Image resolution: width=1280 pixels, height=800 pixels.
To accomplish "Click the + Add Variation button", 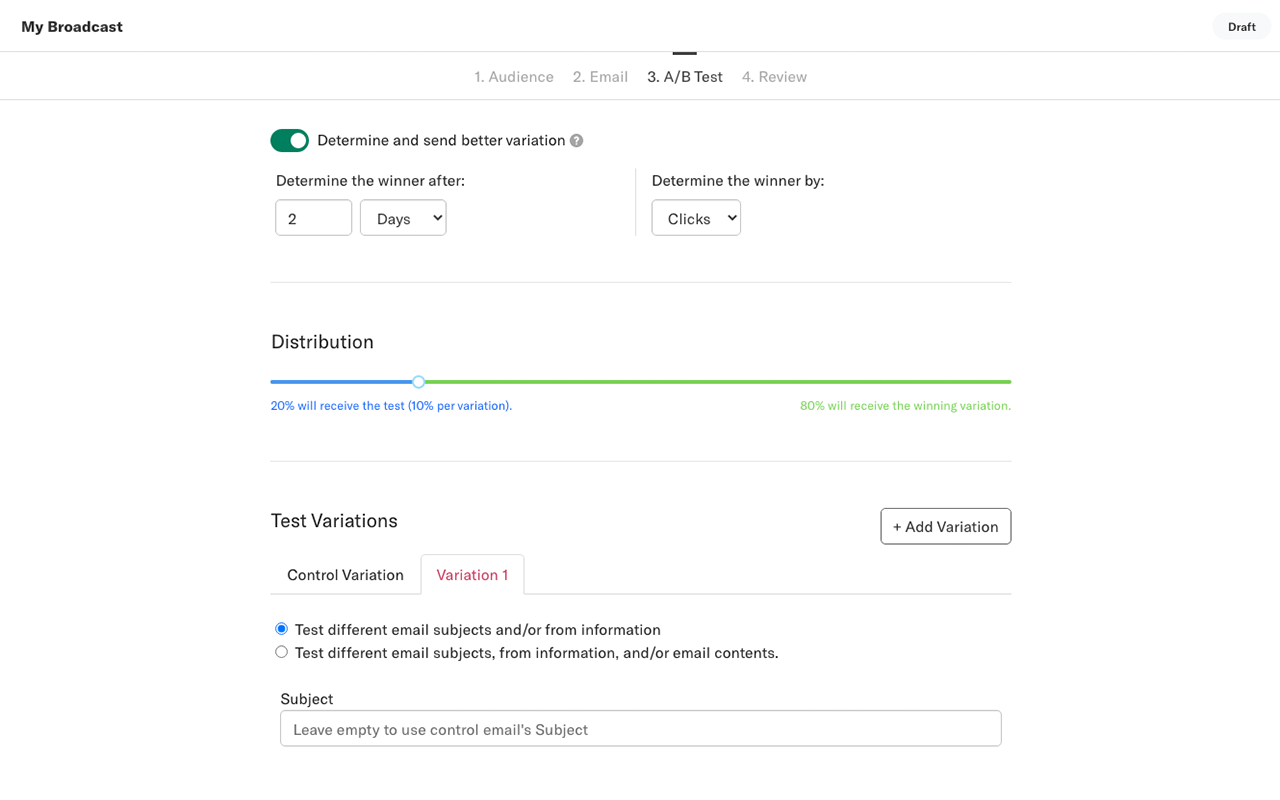I will pyautogui.click(x=945, y=526).
